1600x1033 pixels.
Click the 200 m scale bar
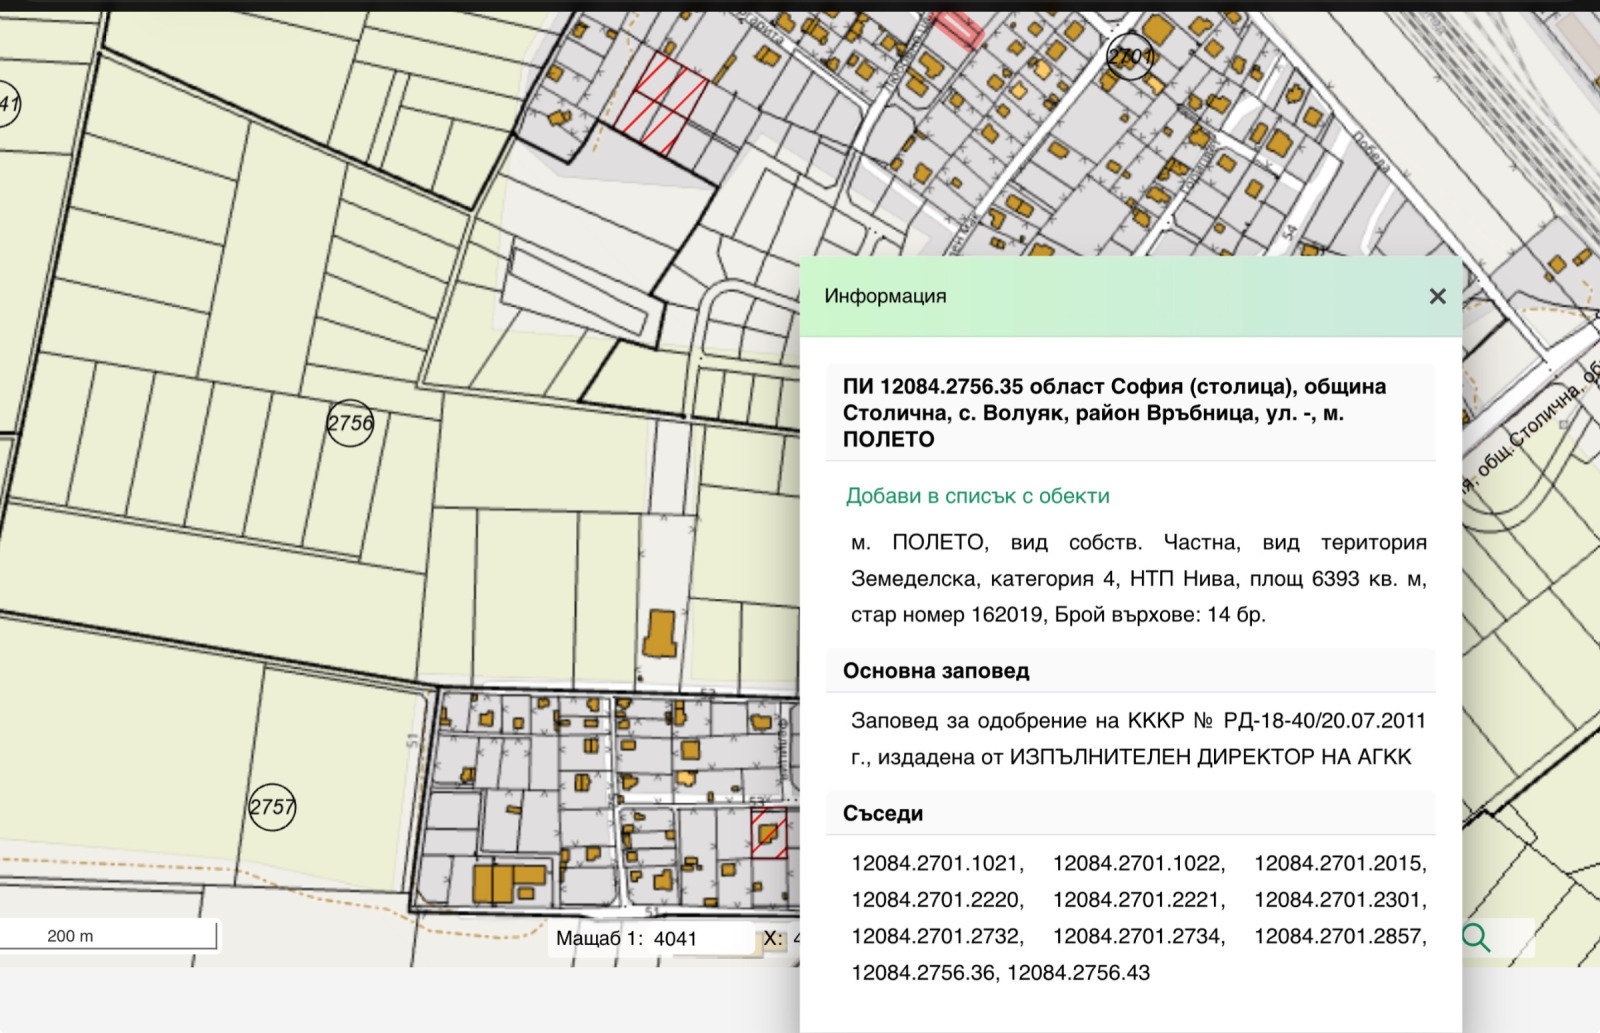[x=108, y=936]
